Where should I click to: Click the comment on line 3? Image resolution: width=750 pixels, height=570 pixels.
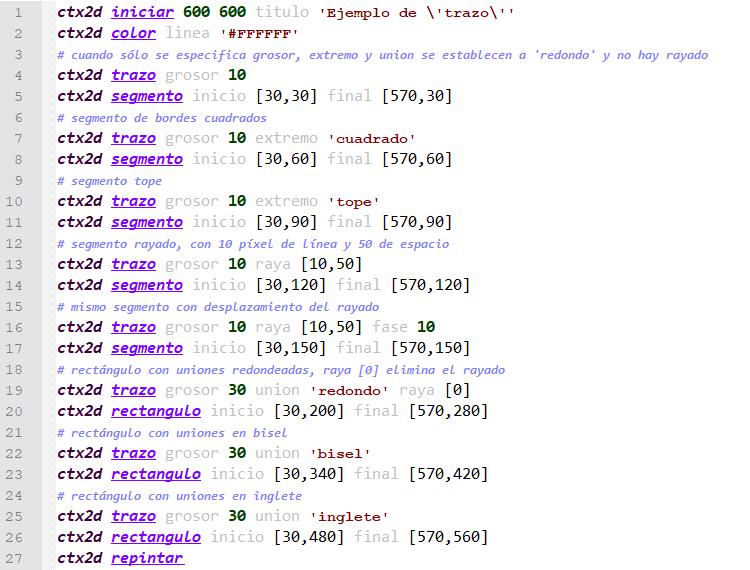click(382, 55)
